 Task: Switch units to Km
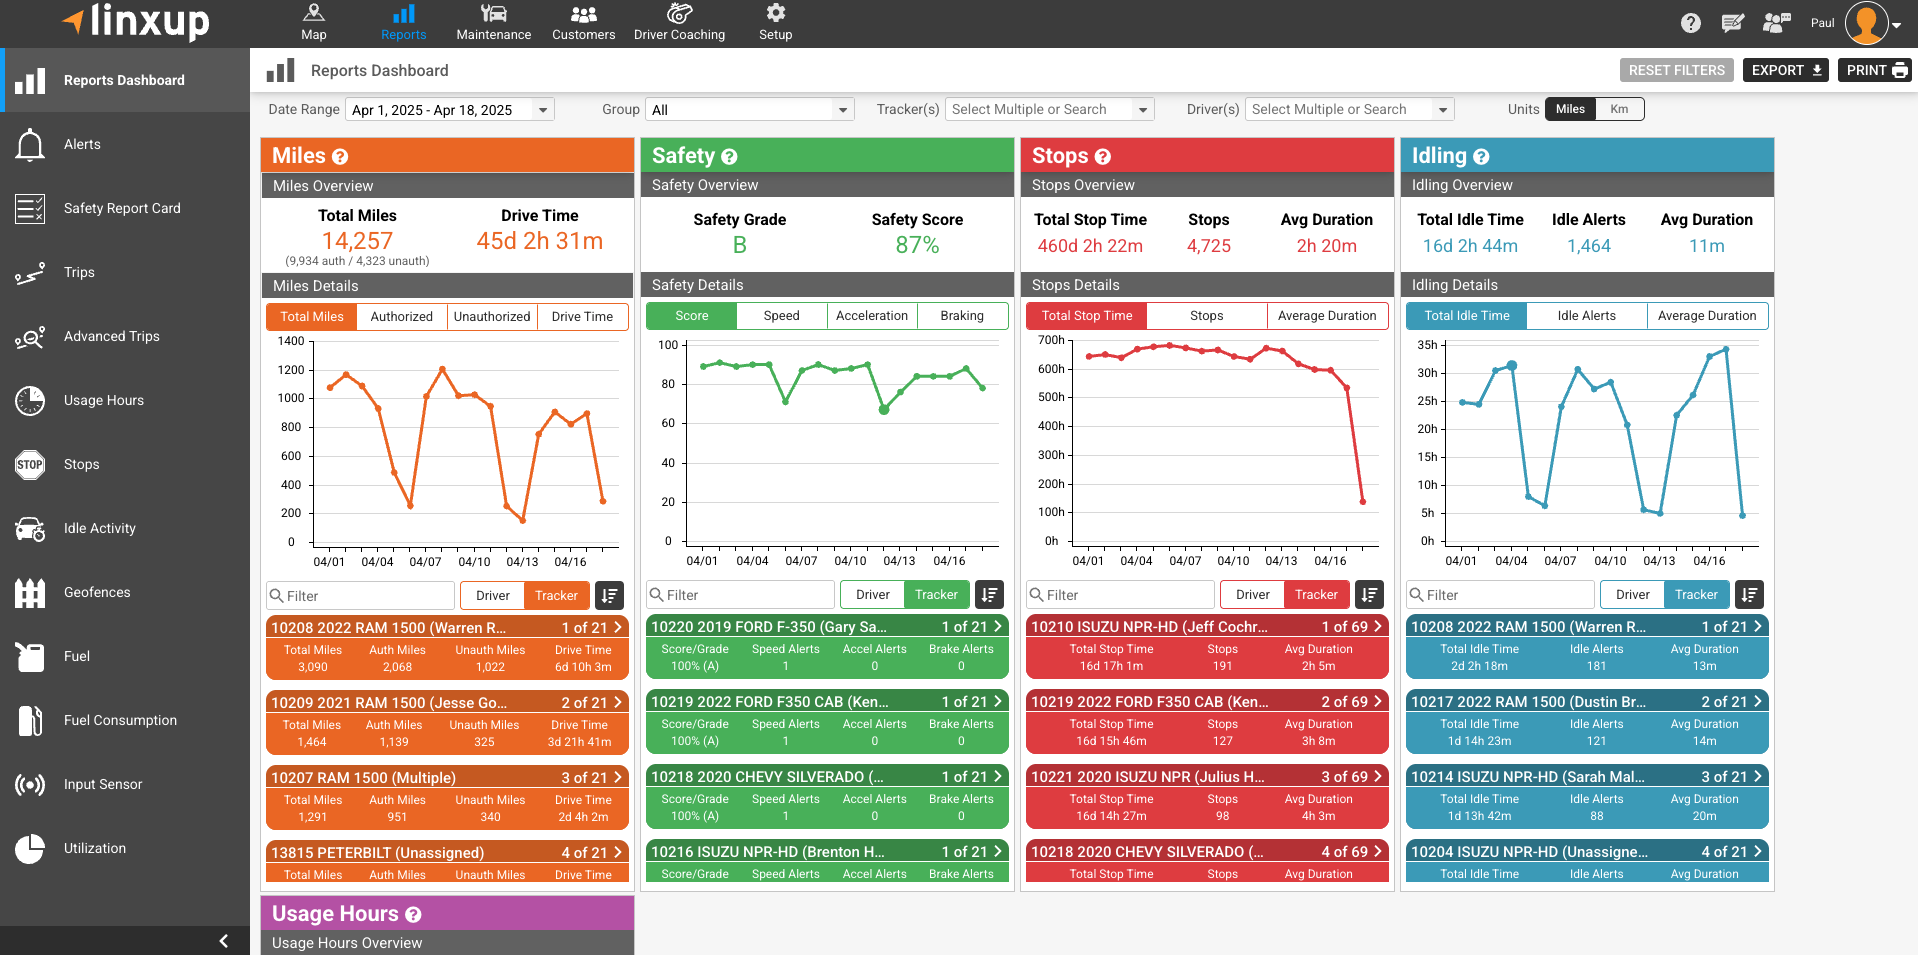(x=1619, y=109)
